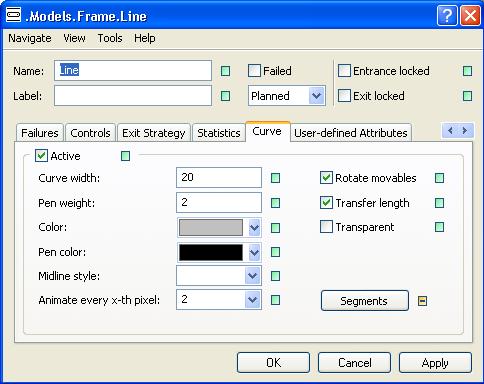This screenshot has width=484, height=384.
Task: Switch to the Exit Strategy tab
Action: pos(154,133)
